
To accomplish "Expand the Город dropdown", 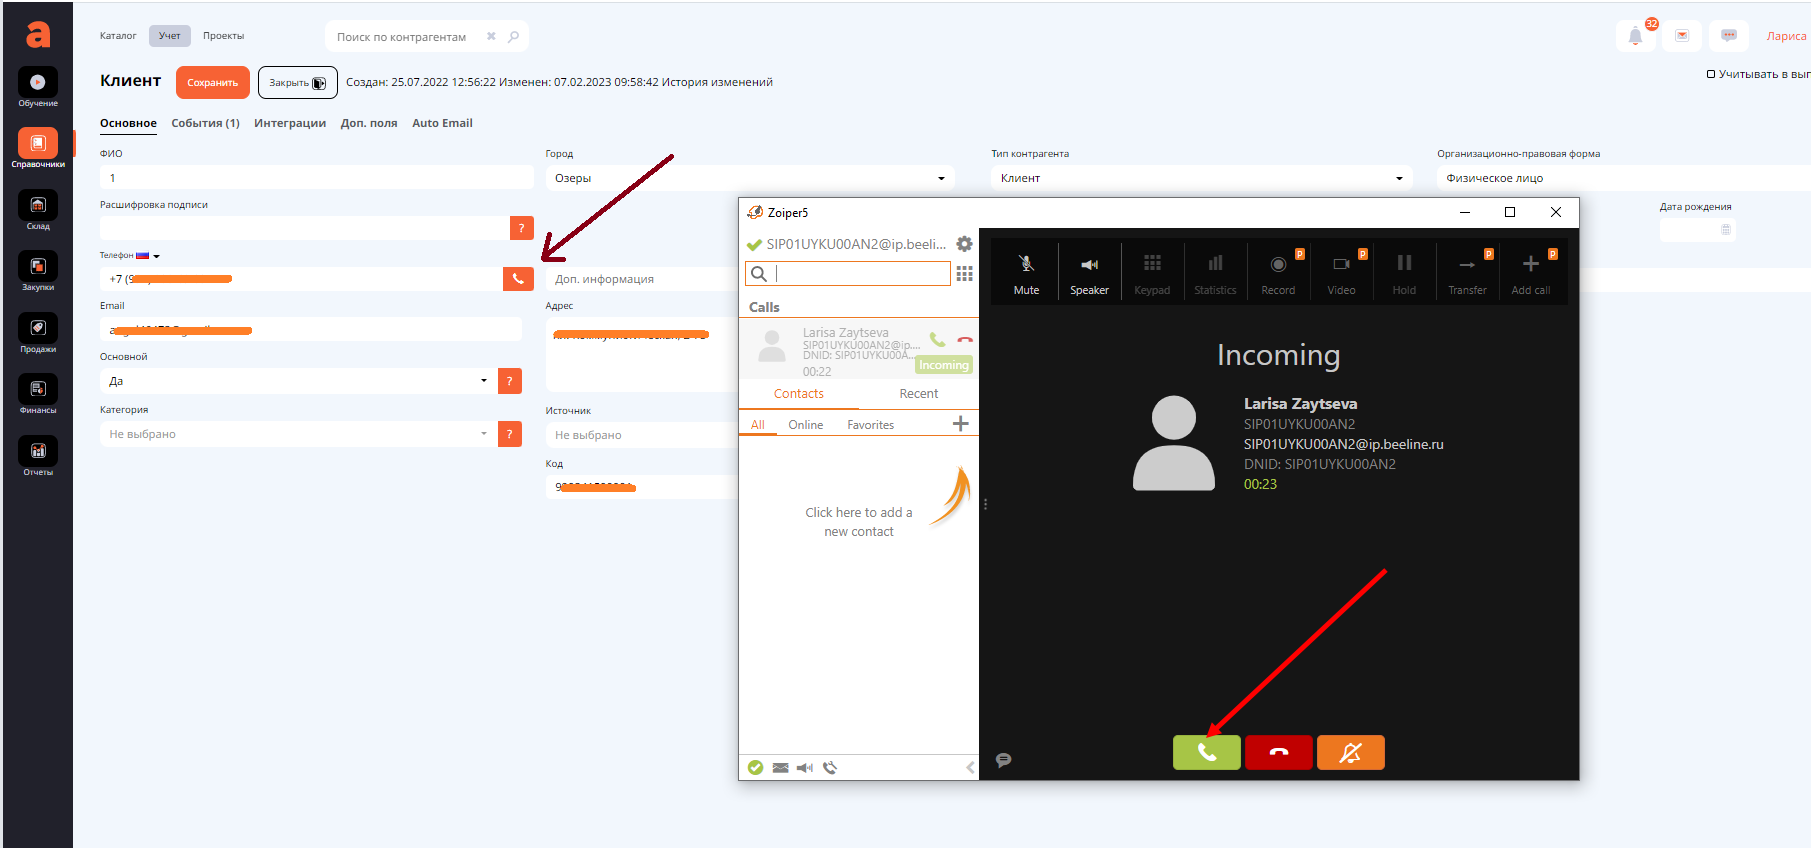I will click(x=940, y=178).
